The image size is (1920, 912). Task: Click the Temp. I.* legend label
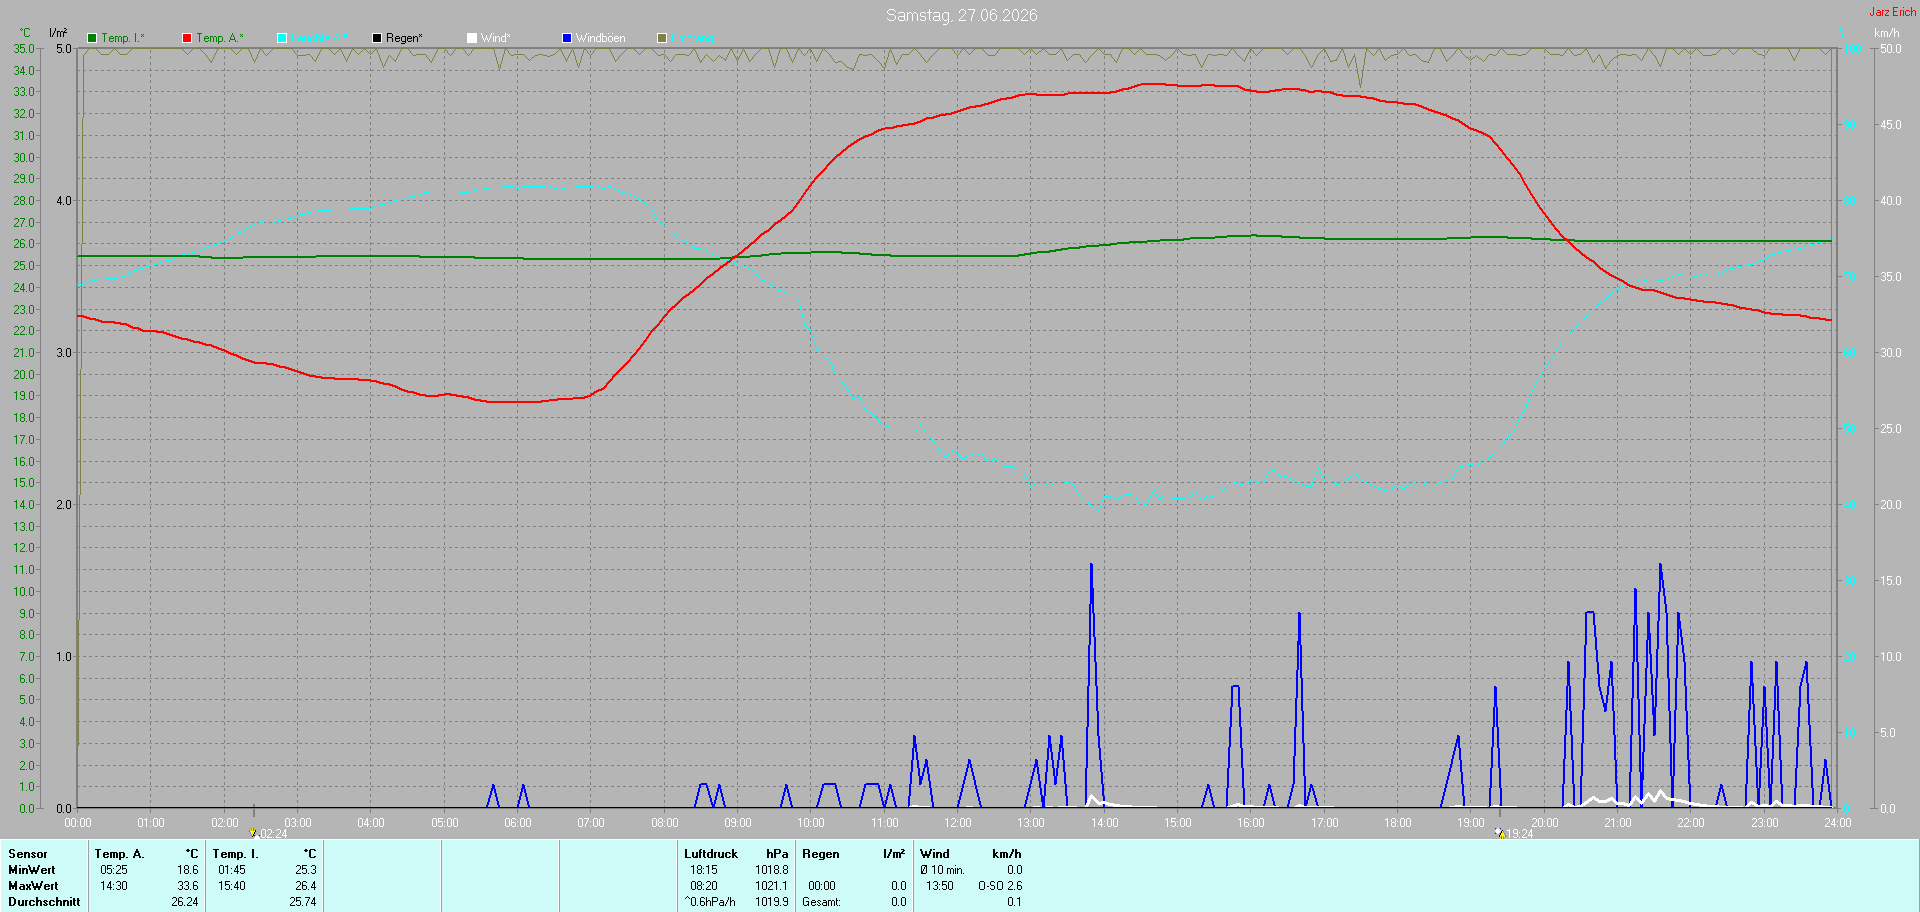[123, 38]
